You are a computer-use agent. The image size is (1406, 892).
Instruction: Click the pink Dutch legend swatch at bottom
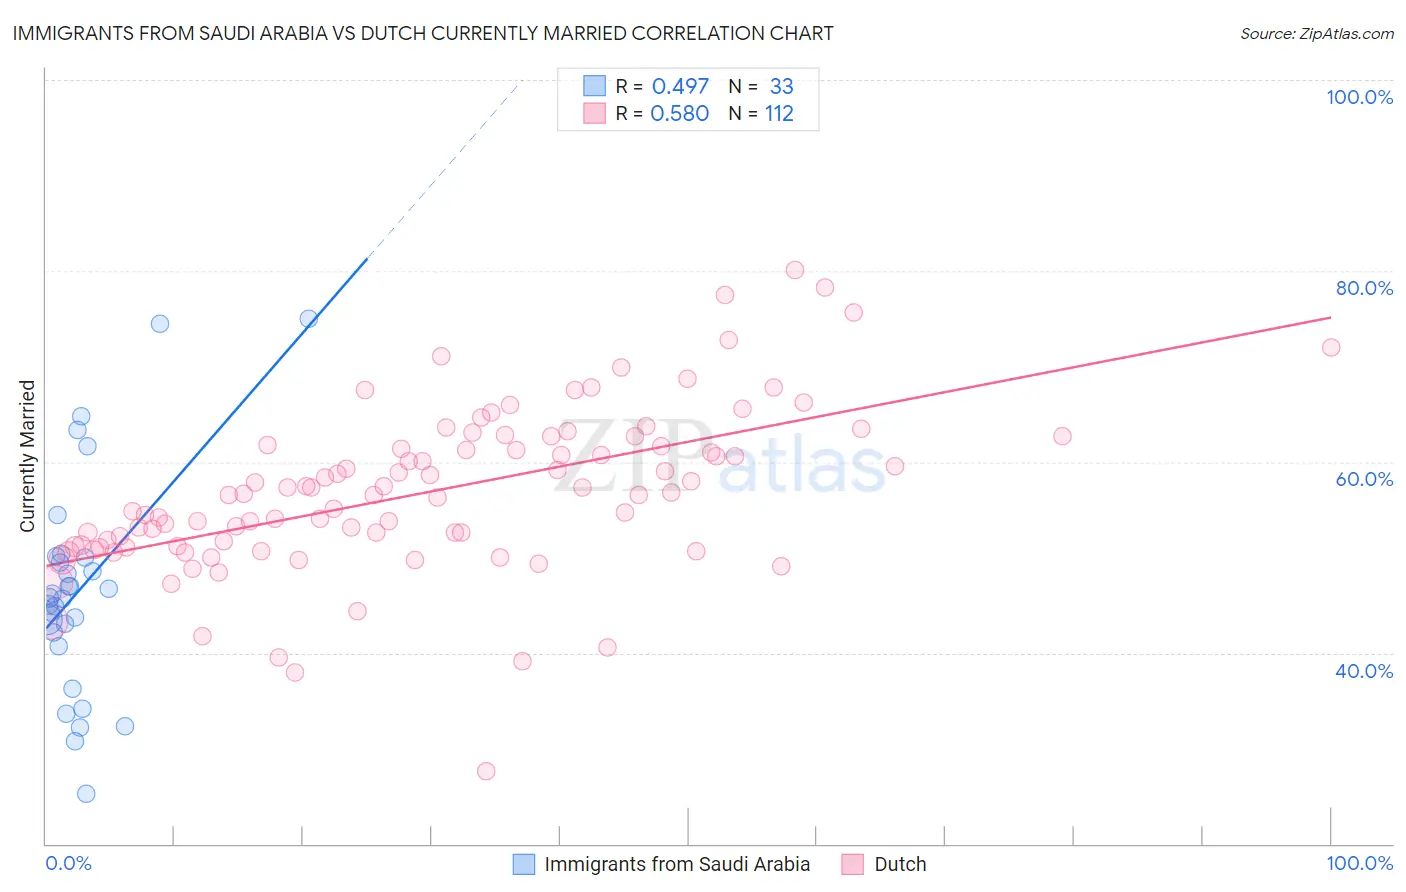click(852, 864)
